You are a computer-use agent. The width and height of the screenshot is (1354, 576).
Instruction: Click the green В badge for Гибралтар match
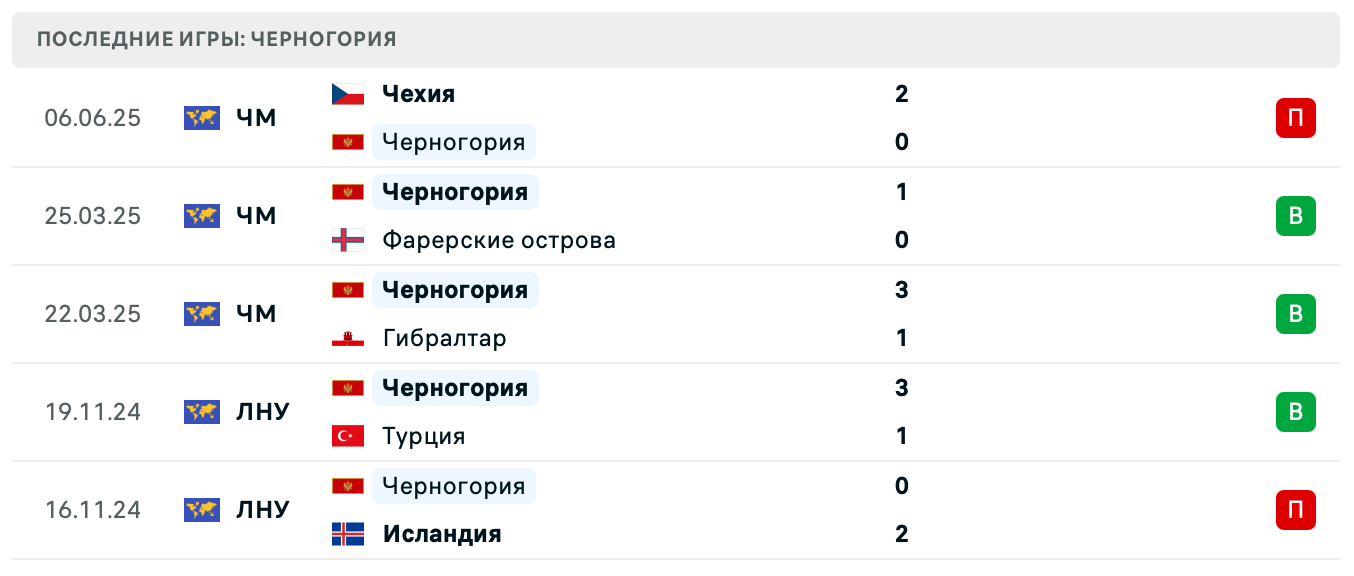click(x=1295, y=313)
